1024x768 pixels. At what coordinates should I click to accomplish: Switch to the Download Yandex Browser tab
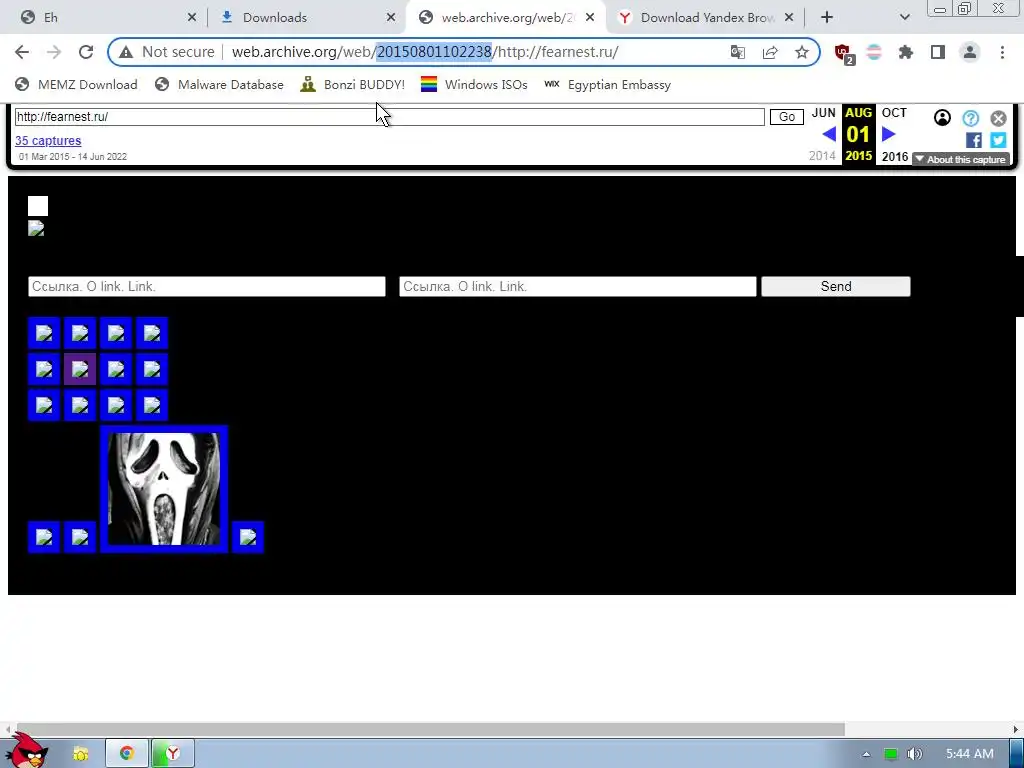pyautogui.click(x=705, y=18)
